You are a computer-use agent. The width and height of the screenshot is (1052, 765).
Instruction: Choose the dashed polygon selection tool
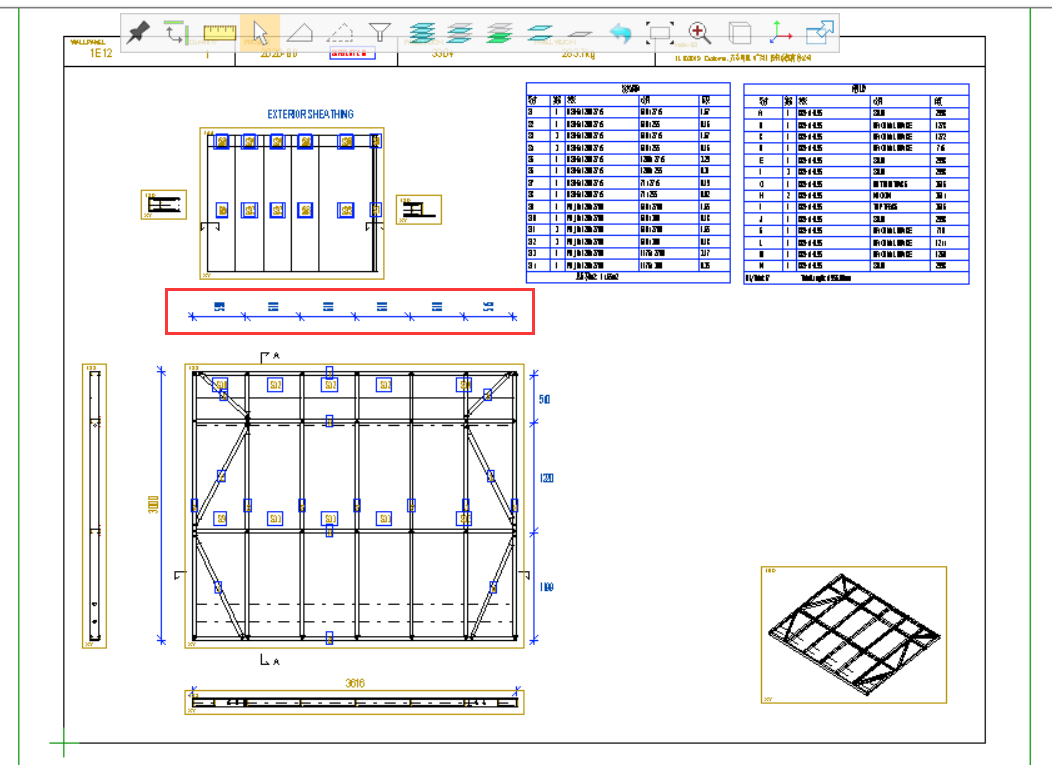pyautogui.click(x=340, y=32)
